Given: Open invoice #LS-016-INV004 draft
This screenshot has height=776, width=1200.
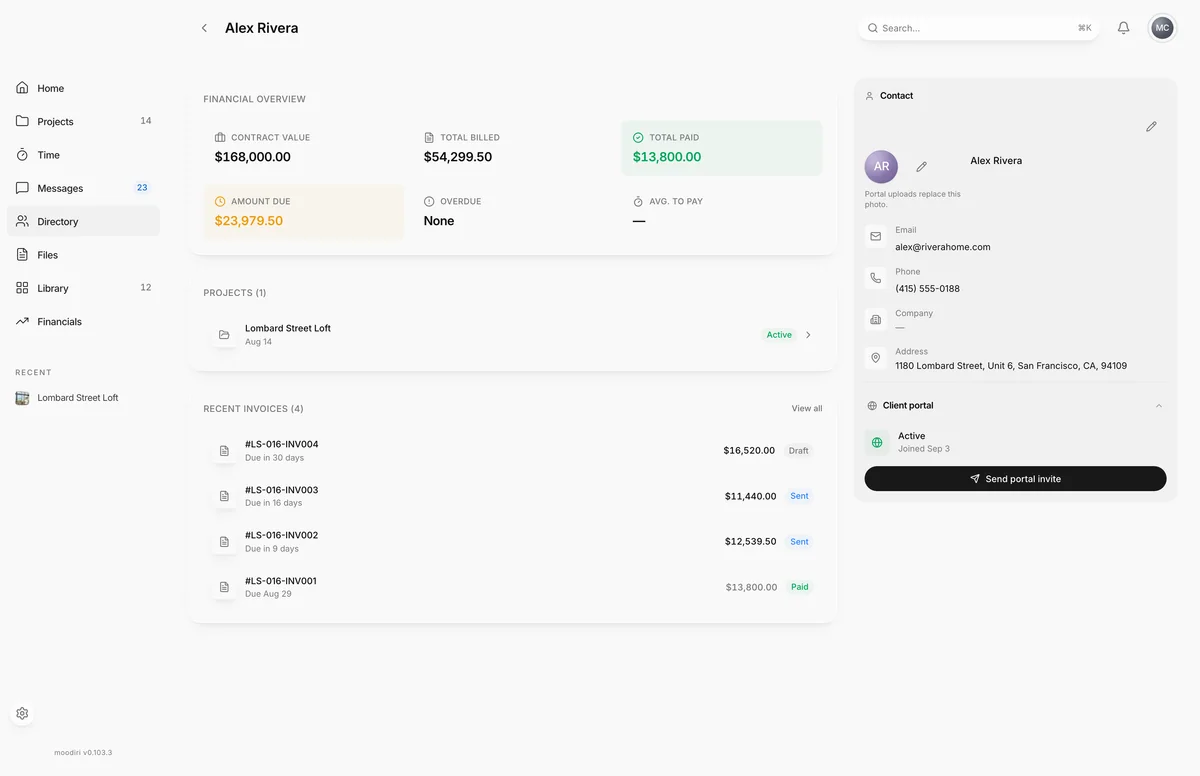Looking at the screenshot, I should point(512,450).
